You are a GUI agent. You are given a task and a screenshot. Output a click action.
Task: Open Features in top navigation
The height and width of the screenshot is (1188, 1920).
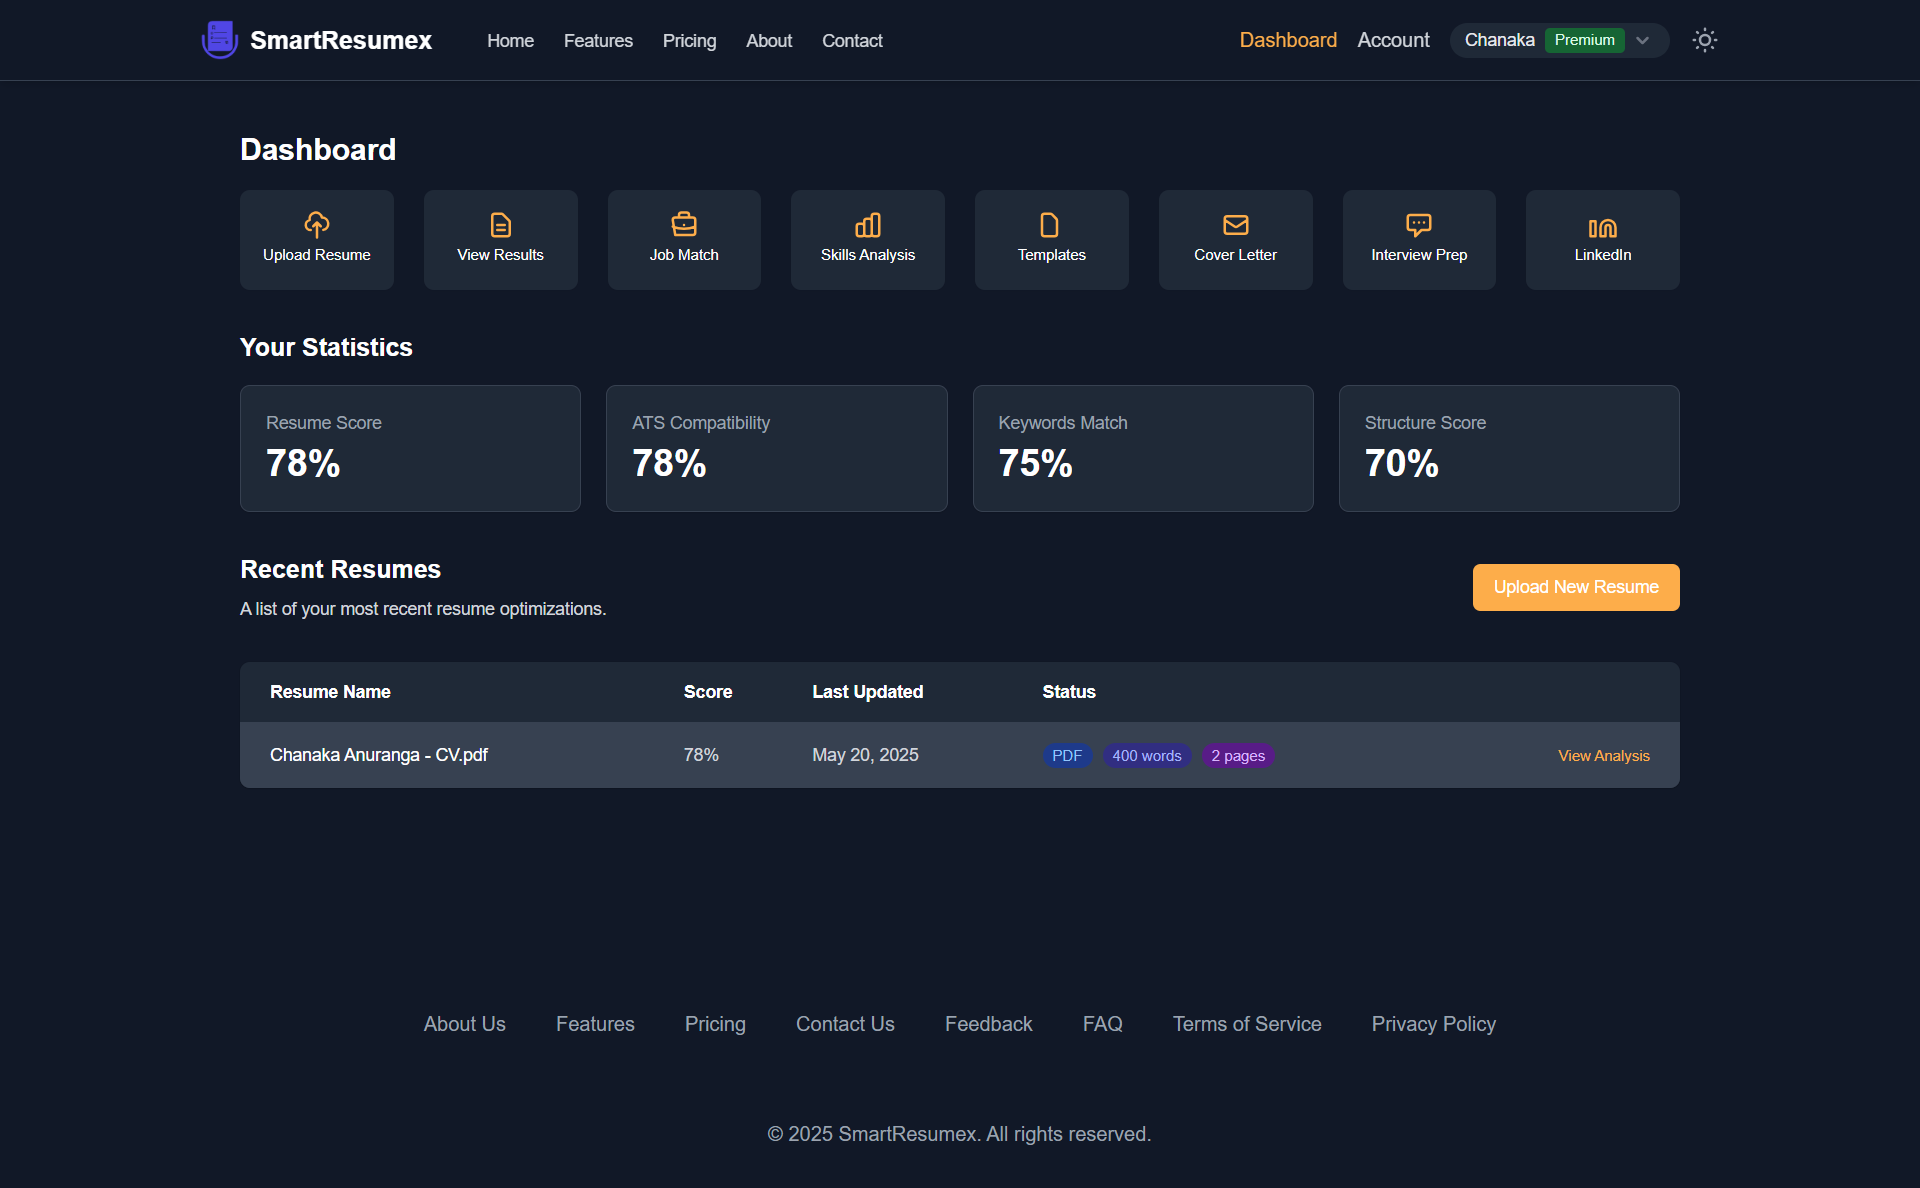(x=598, y=41)
